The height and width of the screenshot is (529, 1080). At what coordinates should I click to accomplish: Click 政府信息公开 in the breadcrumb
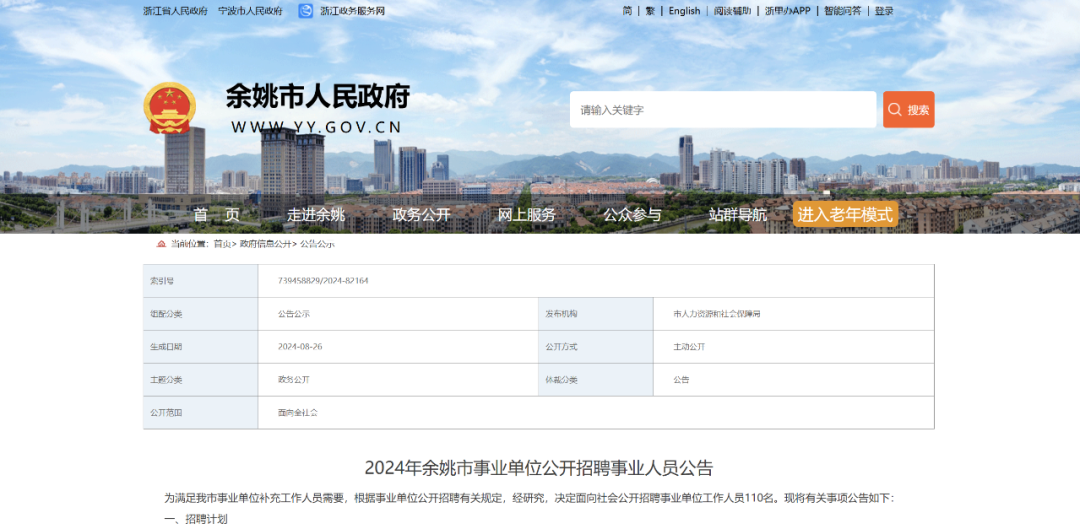[266, 244]
